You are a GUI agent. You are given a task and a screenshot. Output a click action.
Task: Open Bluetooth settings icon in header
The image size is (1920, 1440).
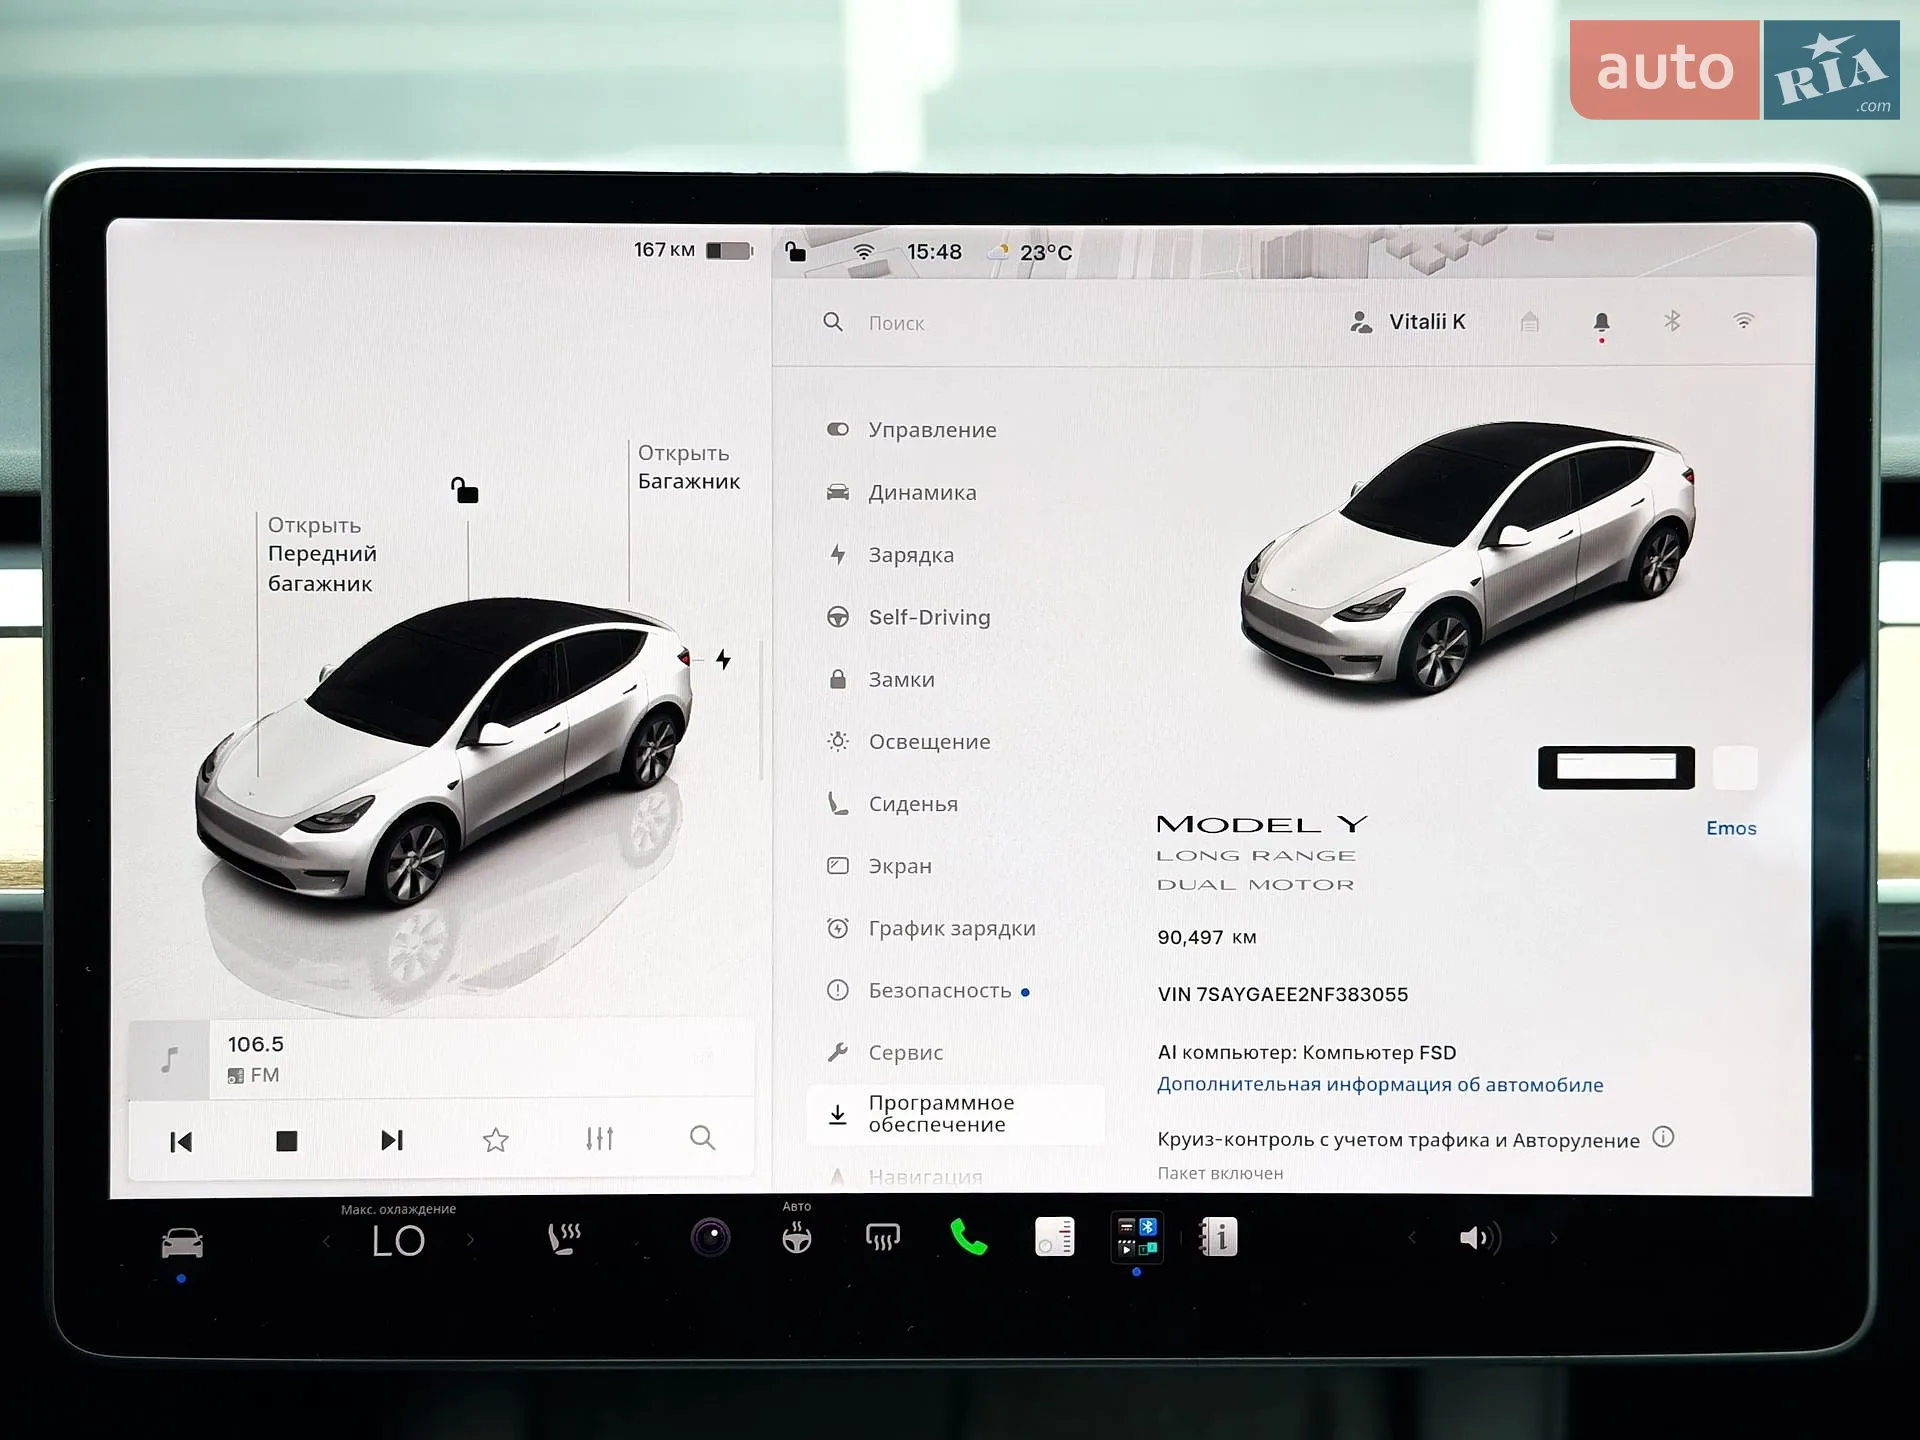[x=1672, y=321]
